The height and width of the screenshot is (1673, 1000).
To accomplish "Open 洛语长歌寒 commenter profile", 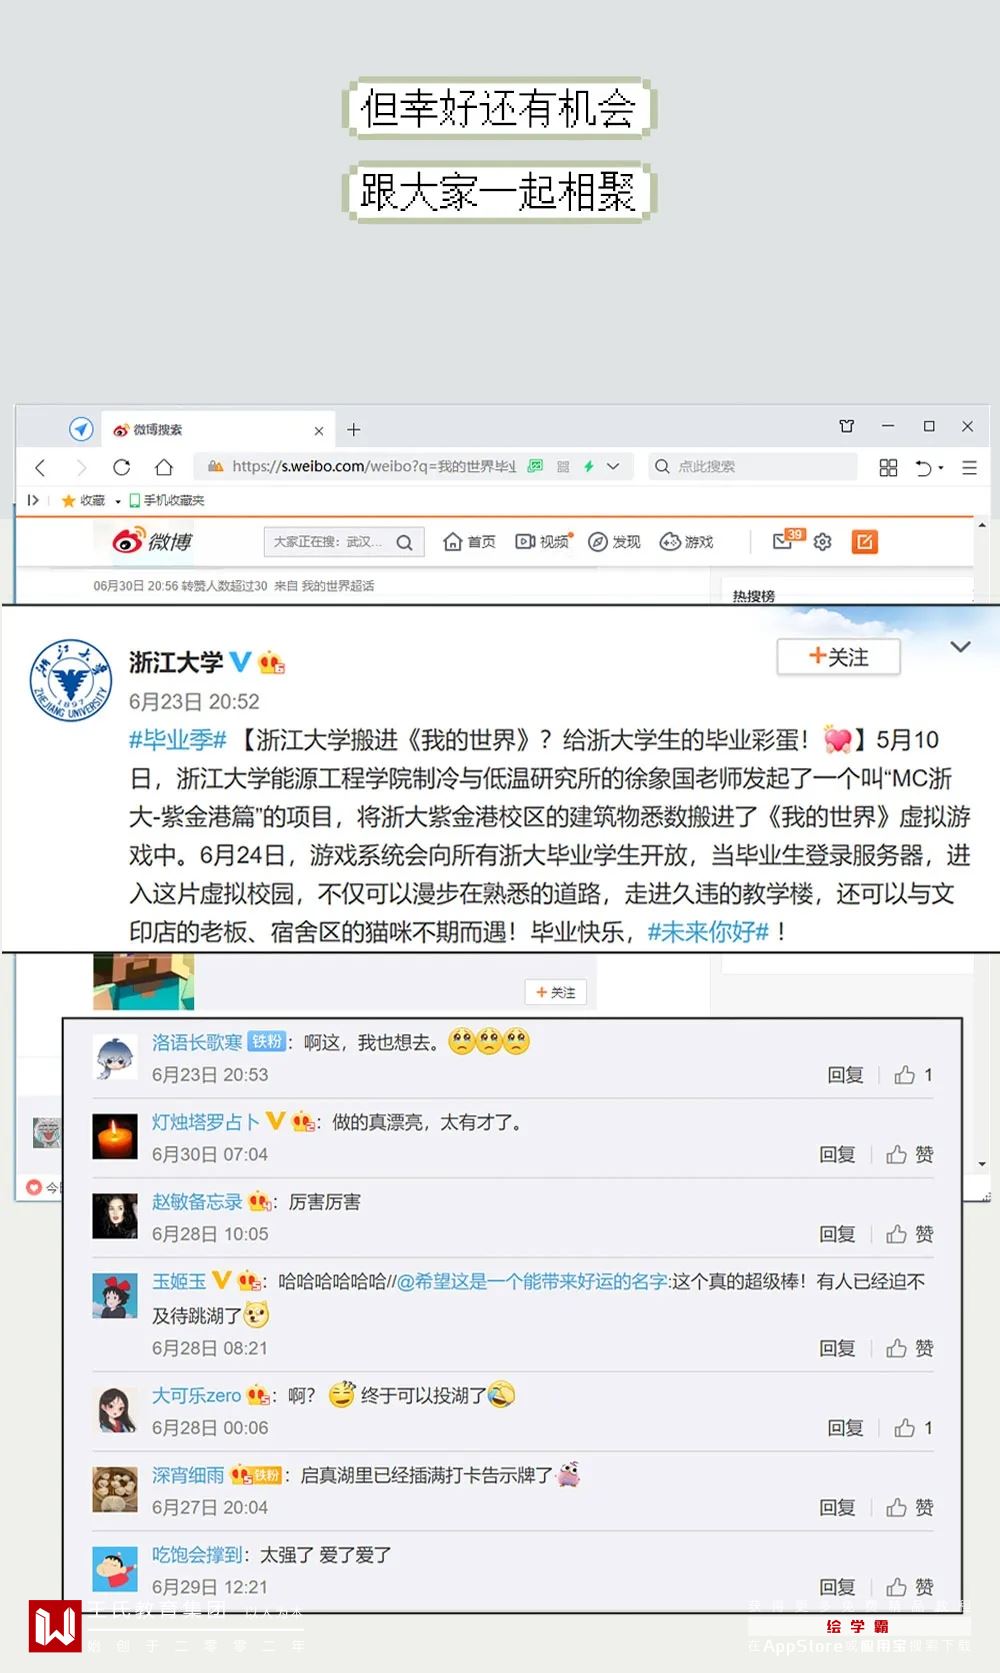I will tap(197, 1042).
